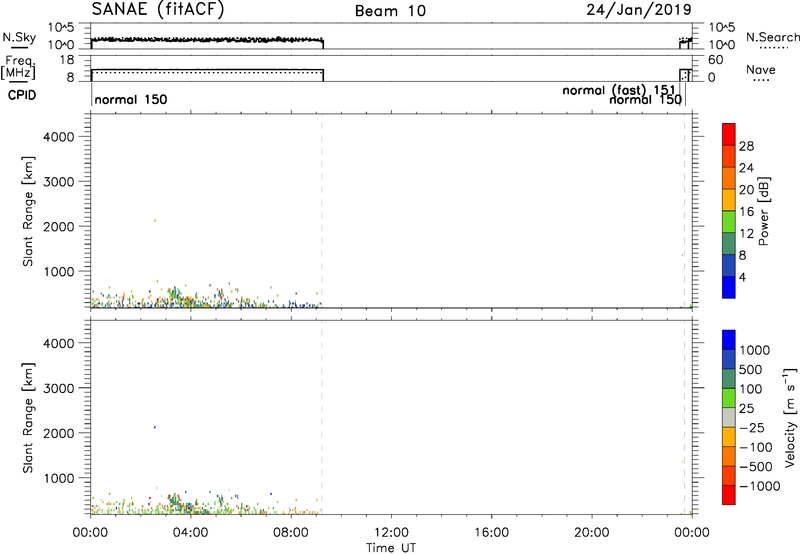Pick the bright blue 0–4 dB power swatch
800x554 pixels.
[x=729, y=287]
